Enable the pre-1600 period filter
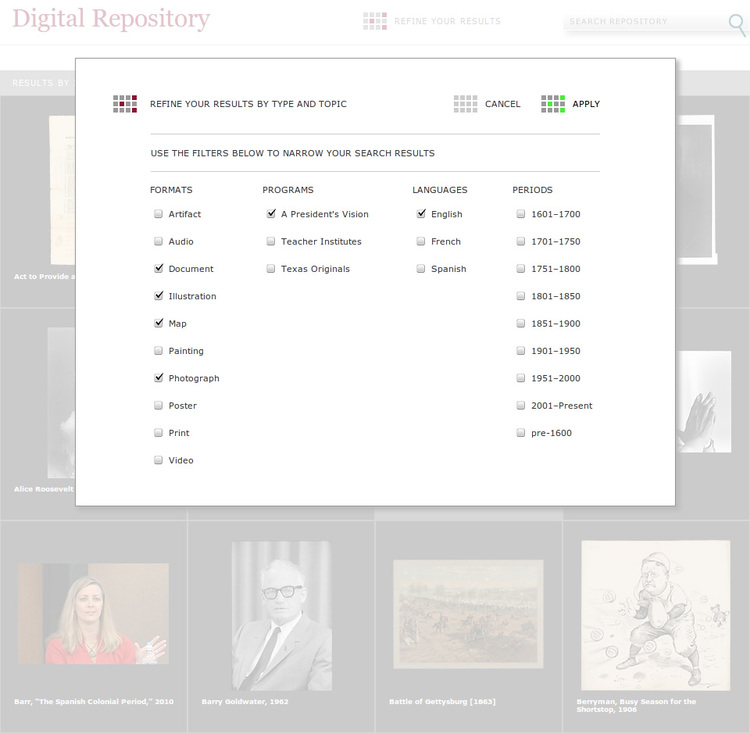This screenshot has width=750, height=733. tap(521, 433)
